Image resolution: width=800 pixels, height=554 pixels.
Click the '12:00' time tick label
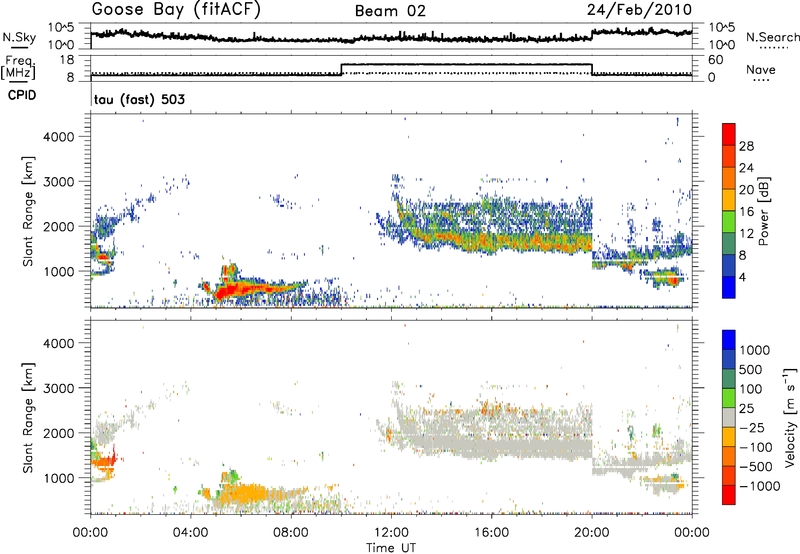(391, 533)
